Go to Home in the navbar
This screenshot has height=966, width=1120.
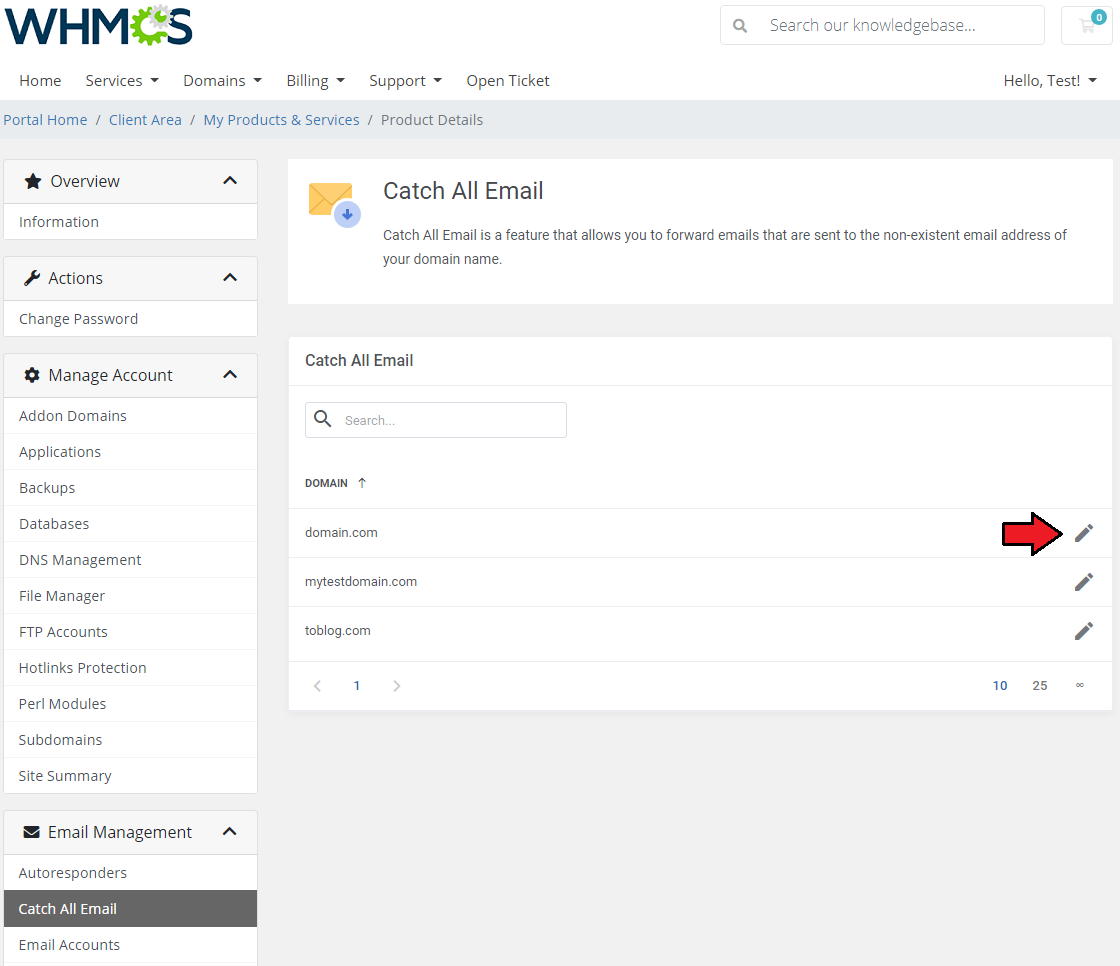(x=40, y=81)
